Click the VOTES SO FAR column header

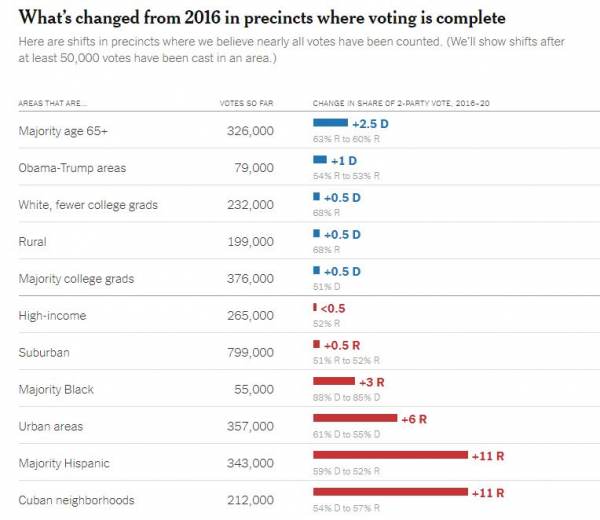pyautogui.click(x=246, y=103)
